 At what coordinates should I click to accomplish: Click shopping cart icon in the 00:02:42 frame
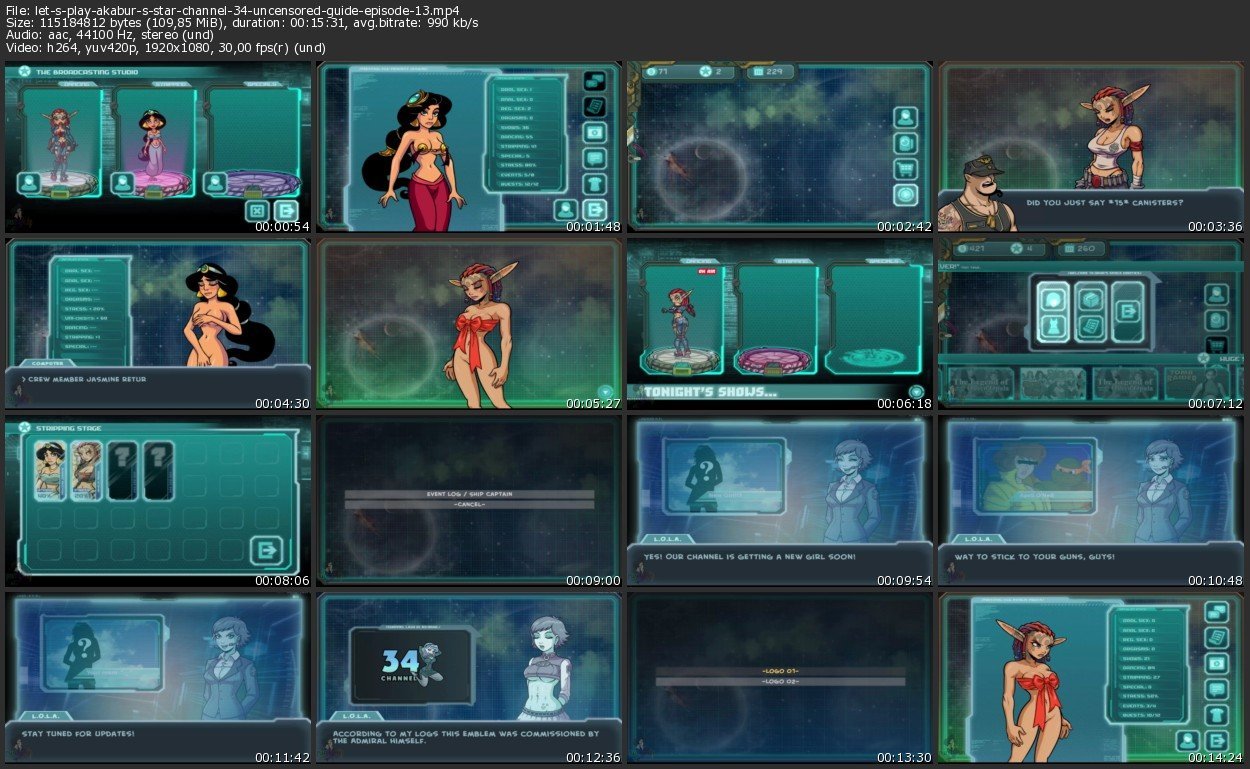[x=906, y=169]
